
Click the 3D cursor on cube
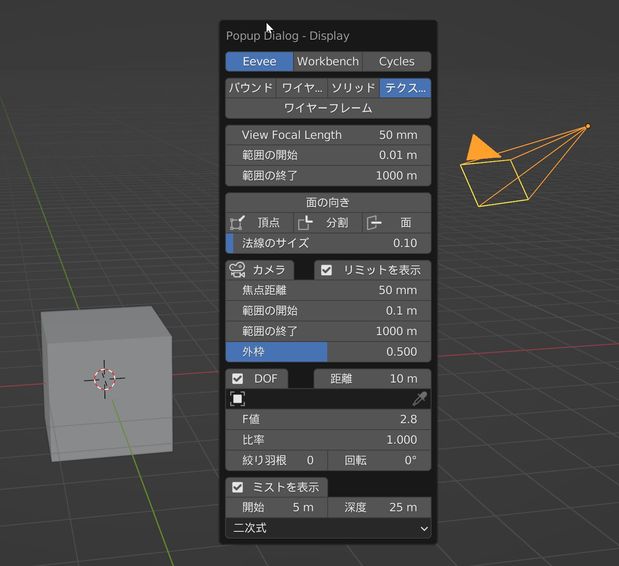[105, 379]
